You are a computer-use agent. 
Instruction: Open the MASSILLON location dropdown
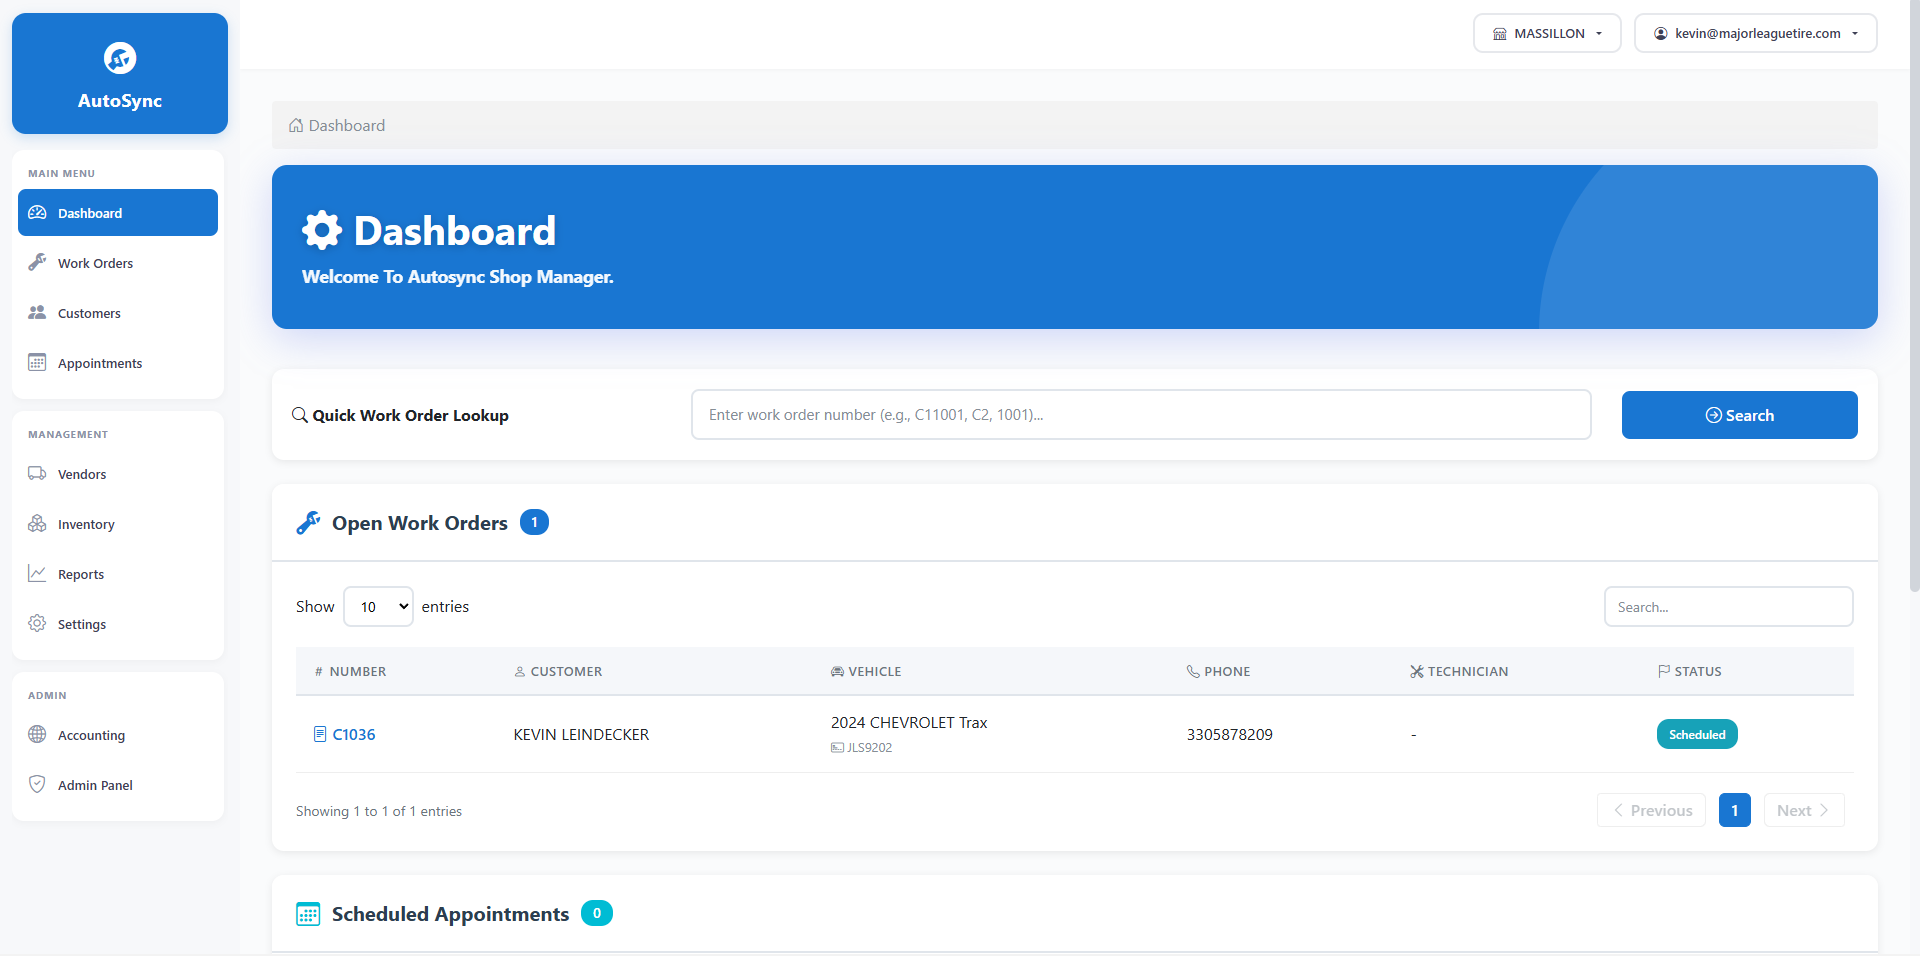point(1546,33)
